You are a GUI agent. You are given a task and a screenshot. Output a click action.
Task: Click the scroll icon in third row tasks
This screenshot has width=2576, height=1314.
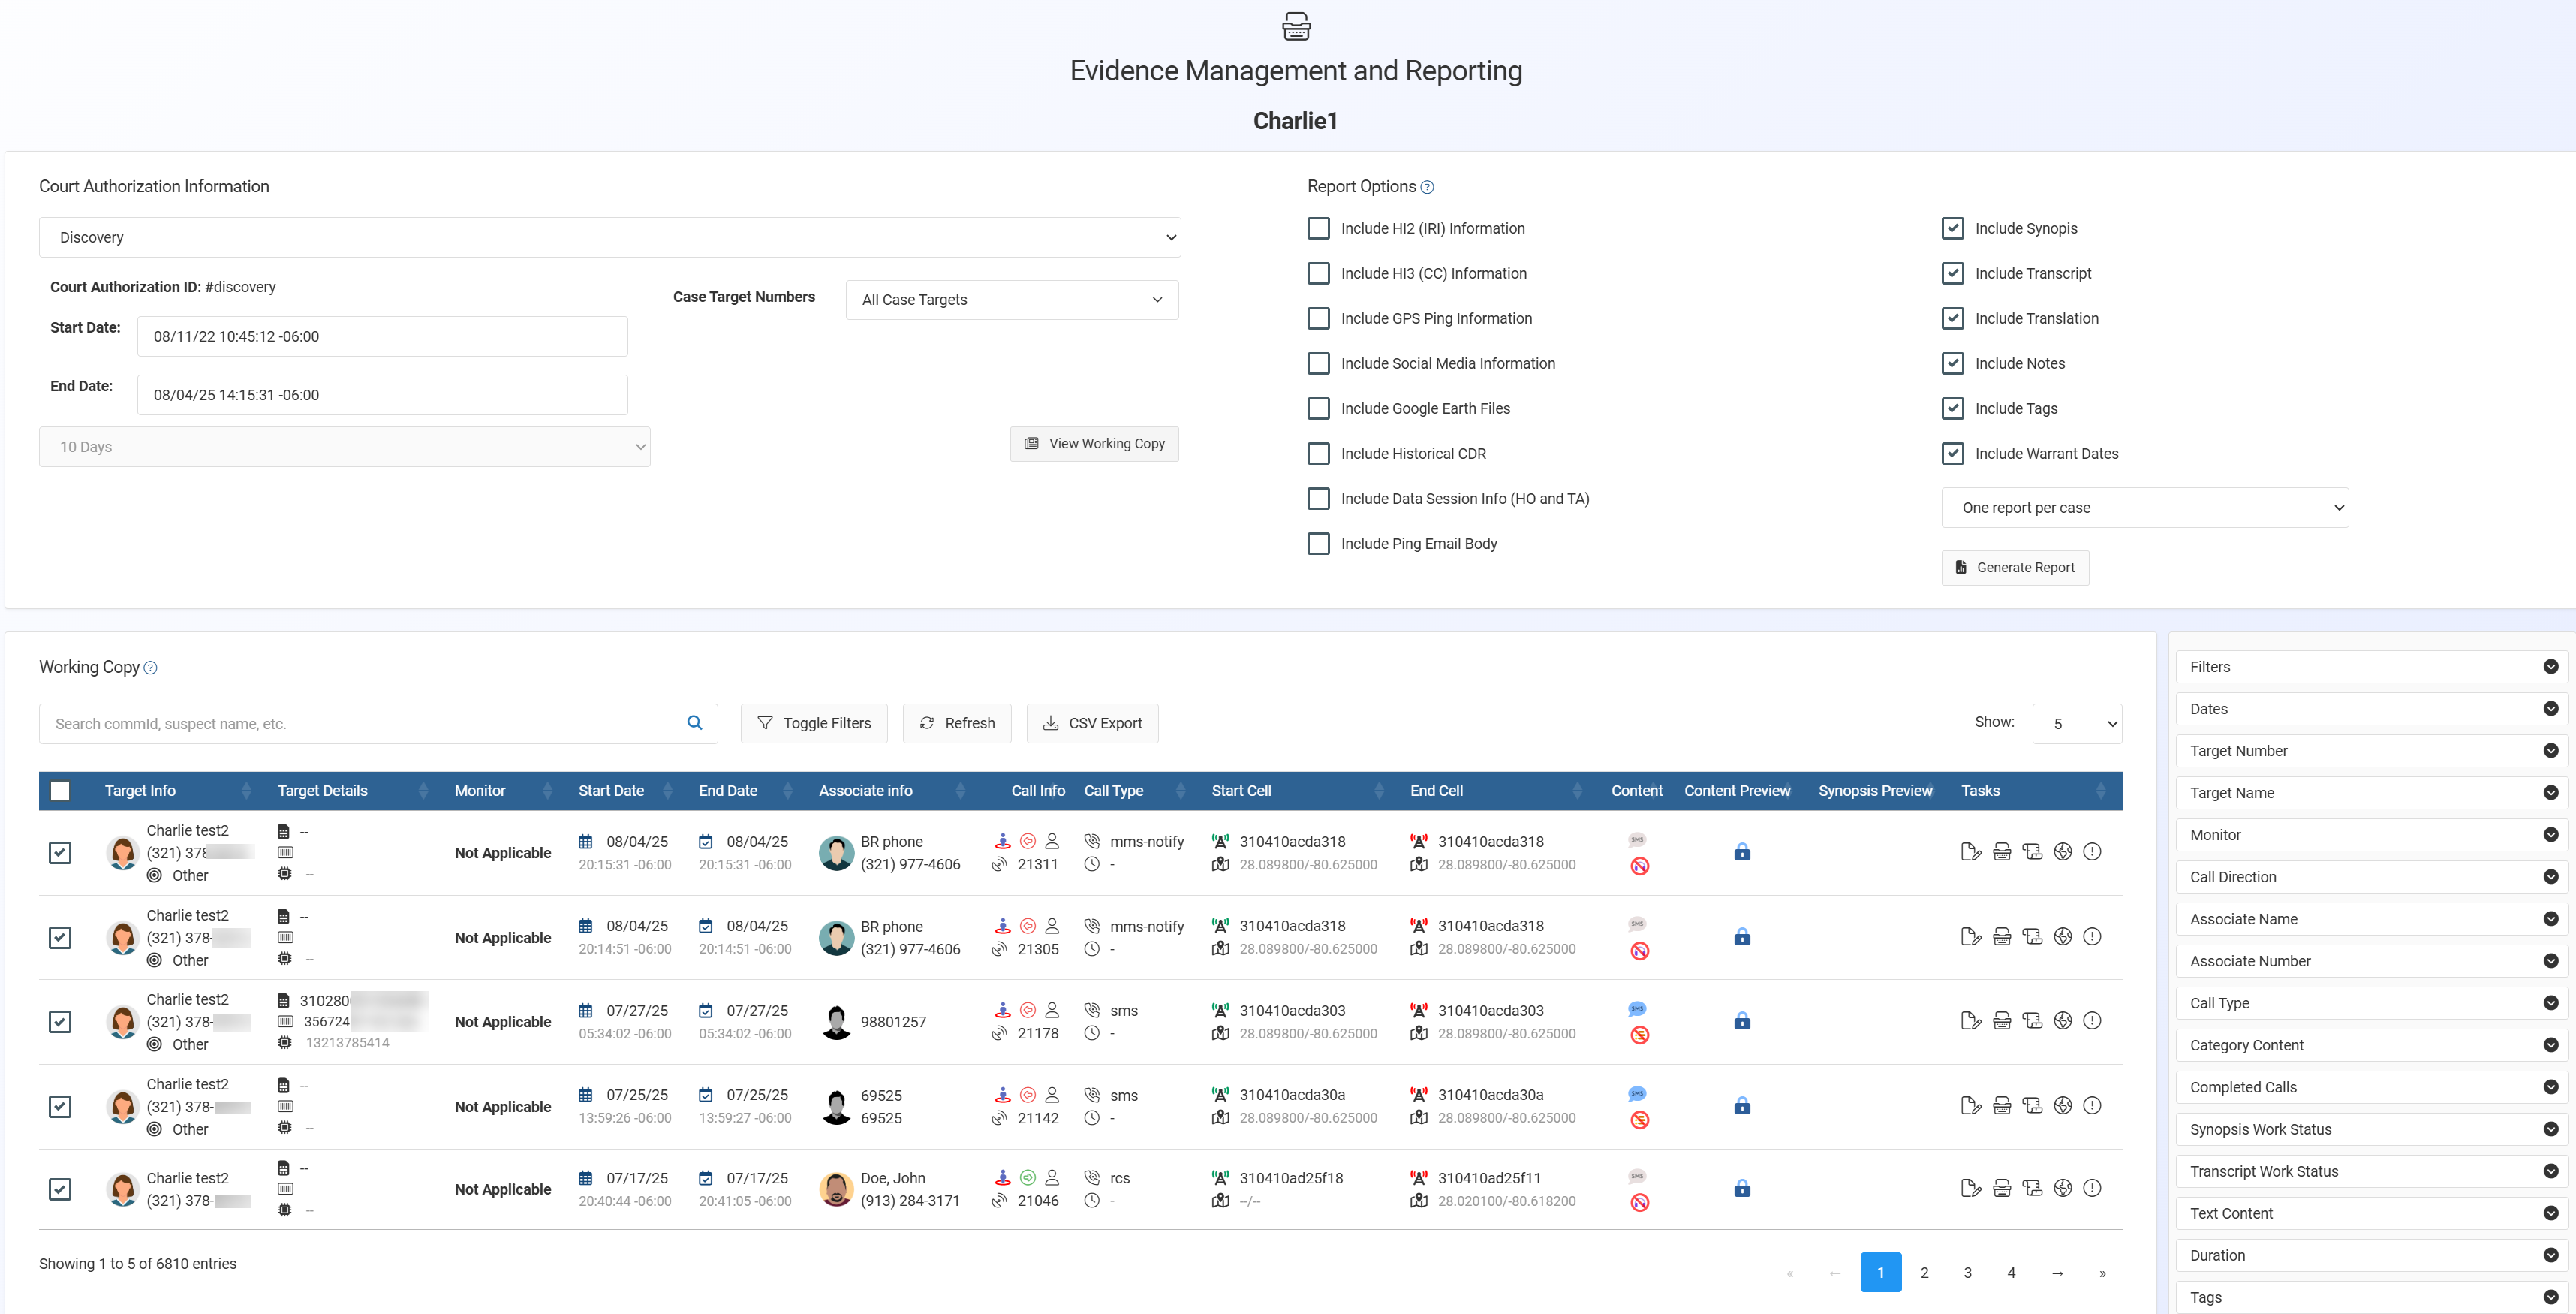point(2031,1021)
